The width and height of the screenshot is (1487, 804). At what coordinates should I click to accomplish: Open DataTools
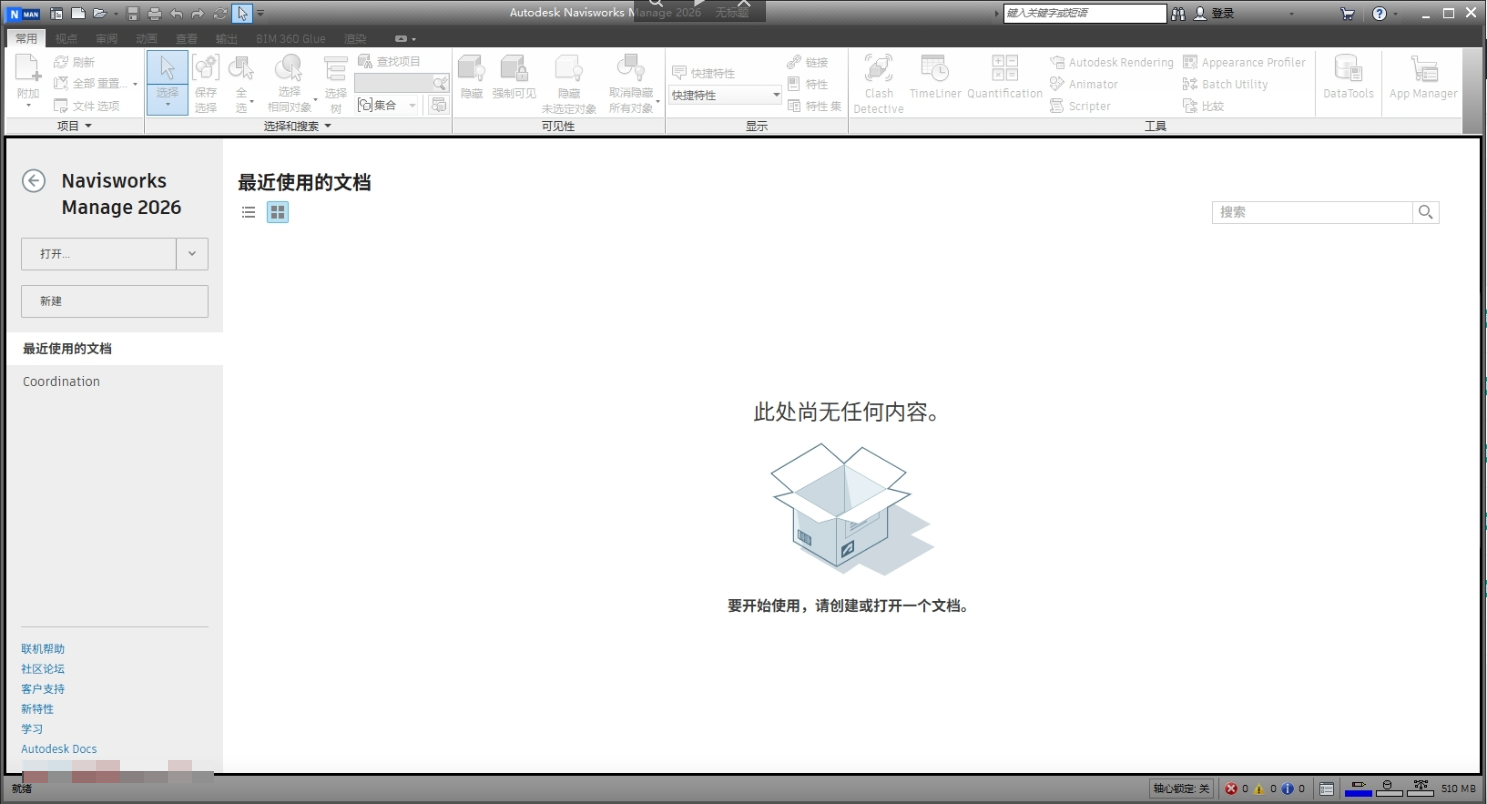click(x=1348, y=77)
